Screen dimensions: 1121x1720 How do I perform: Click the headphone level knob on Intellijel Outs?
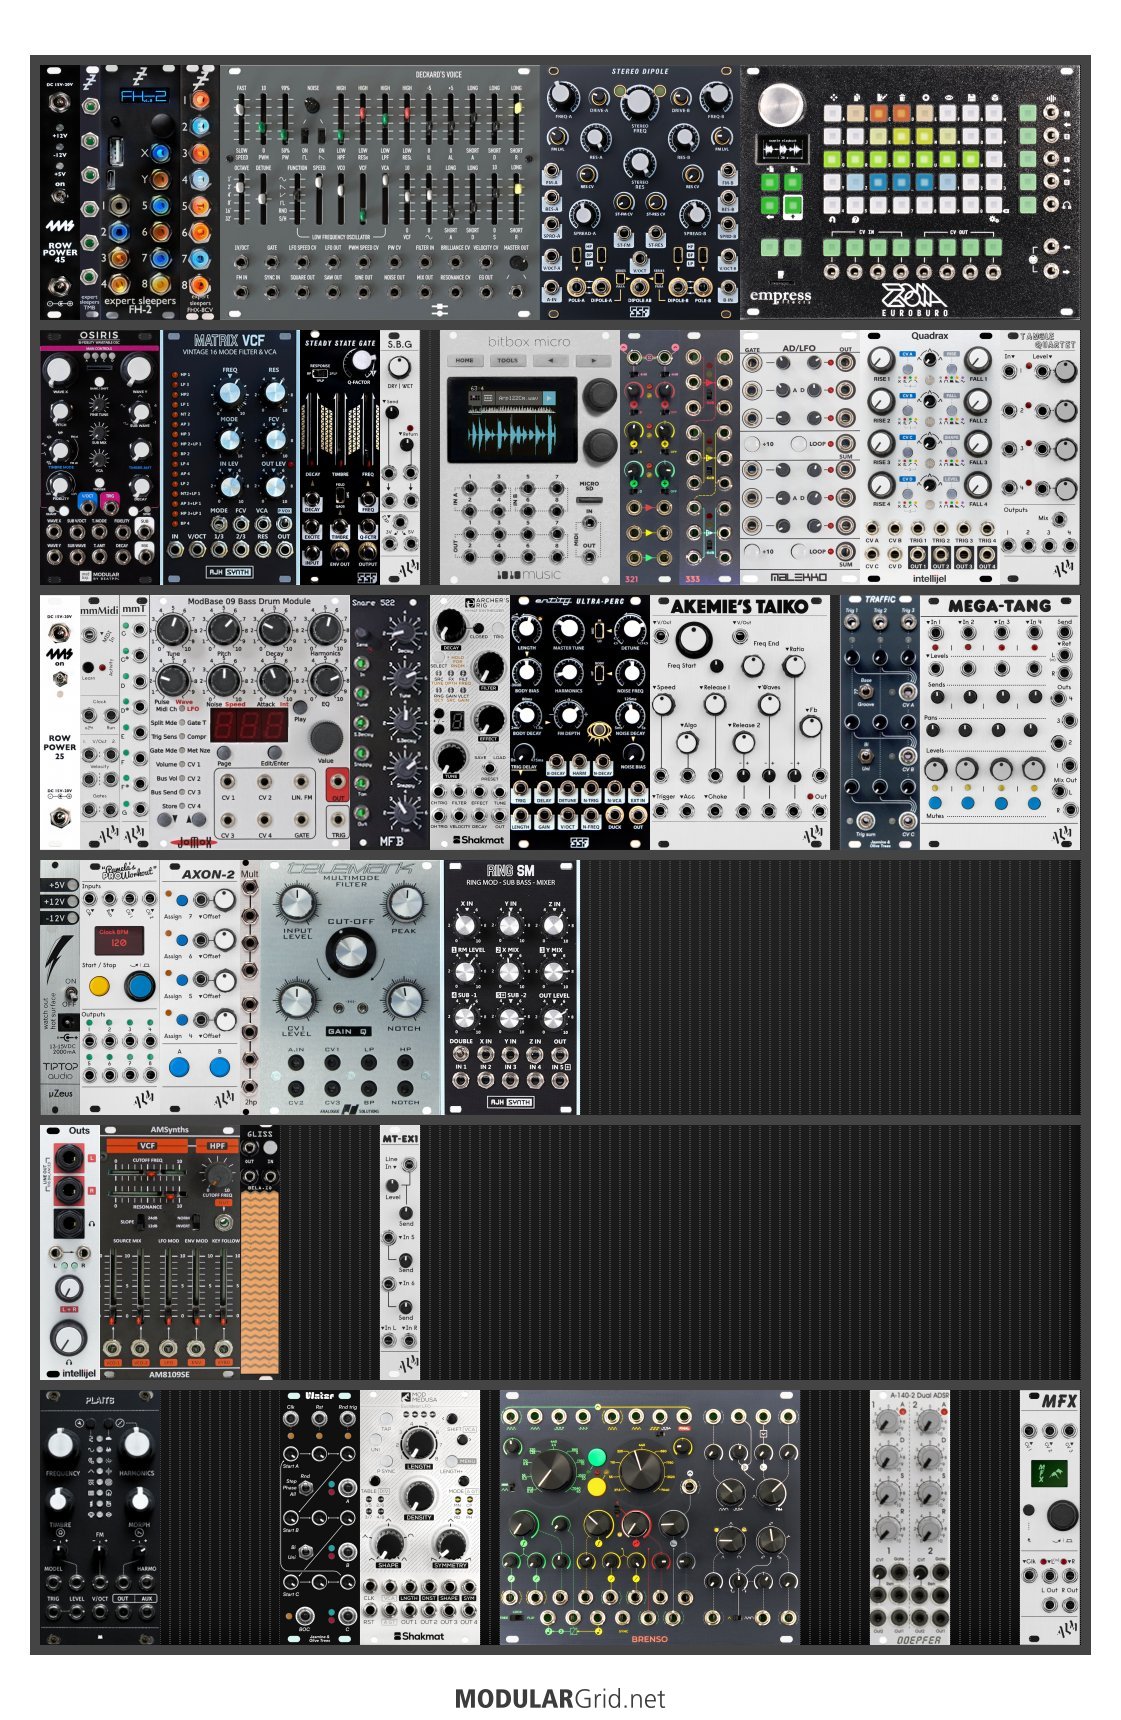[x=69, y=1338]
